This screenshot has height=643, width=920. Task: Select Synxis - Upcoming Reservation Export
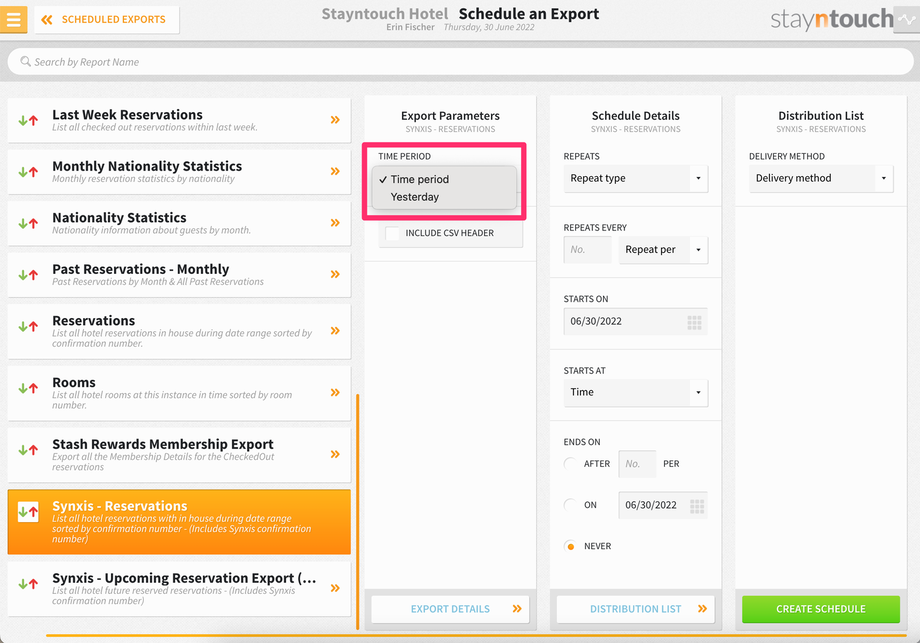coord(179,588)
